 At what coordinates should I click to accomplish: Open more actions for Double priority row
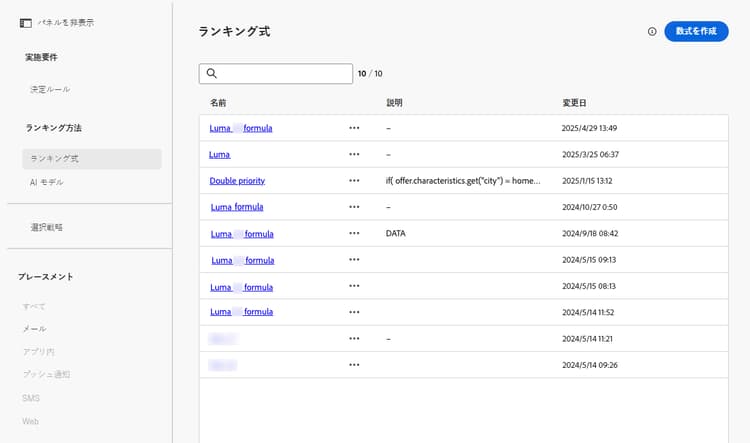(354, 181)
